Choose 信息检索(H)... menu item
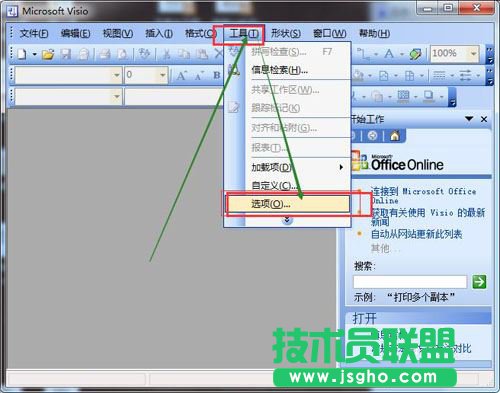Image resolution: width=500 pixels, height=393 pixels. pyautogui.click(x=288, y=70)
